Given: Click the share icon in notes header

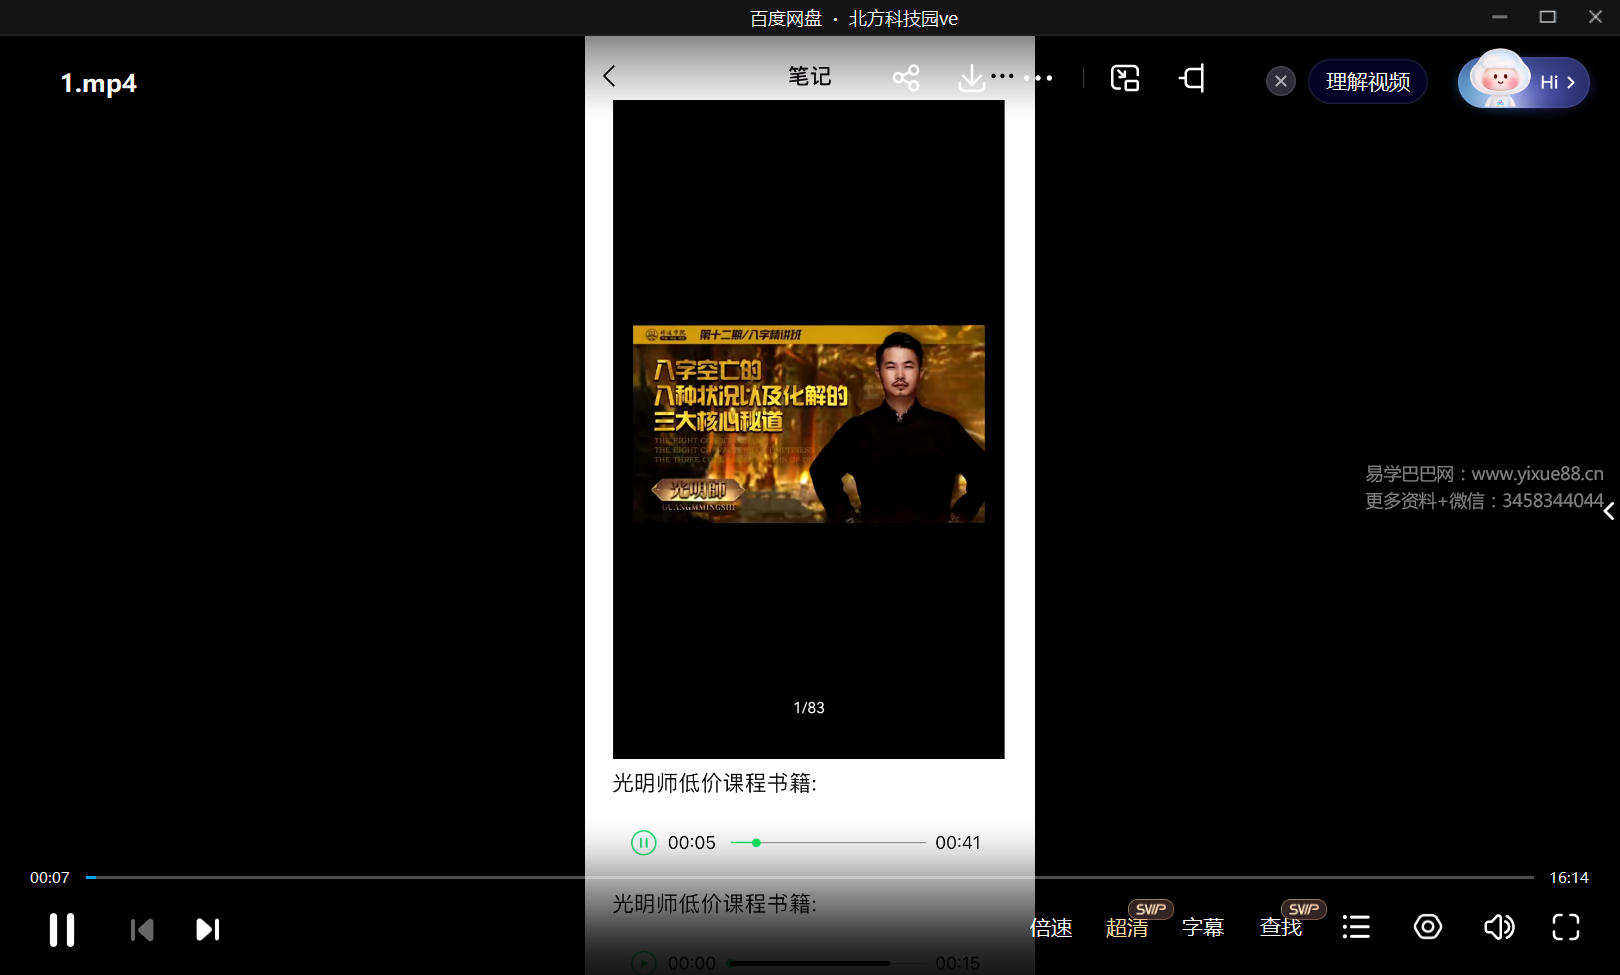Looking at the screenshot, I should (906, 78).
